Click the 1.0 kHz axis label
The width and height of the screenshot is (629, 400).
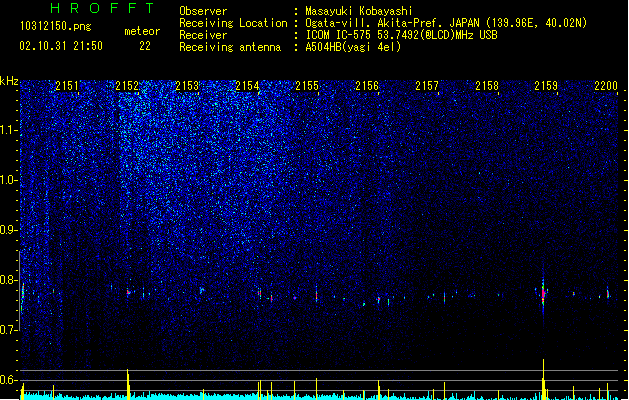click(9, 180)
